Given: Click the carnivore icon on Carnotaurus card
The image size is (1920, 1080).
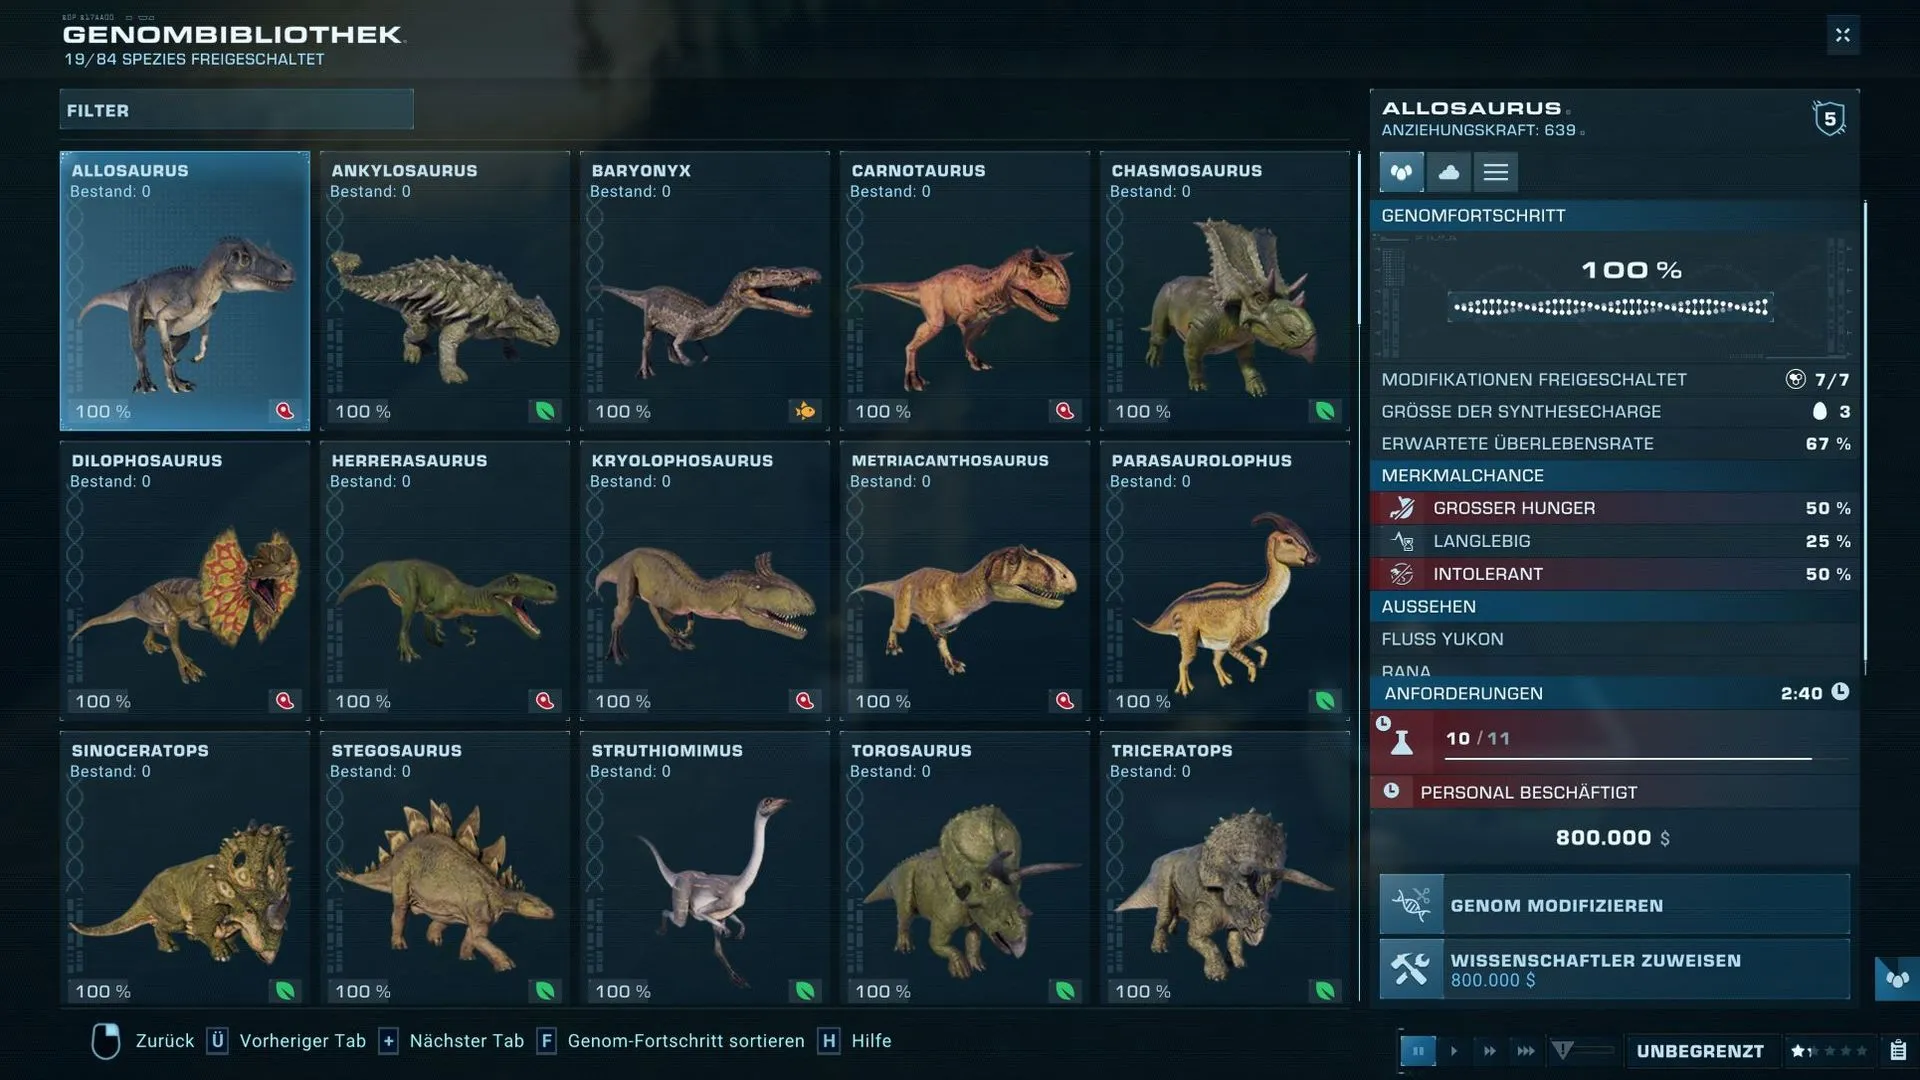Looking at the screenshot, I should click(1064, 411).
